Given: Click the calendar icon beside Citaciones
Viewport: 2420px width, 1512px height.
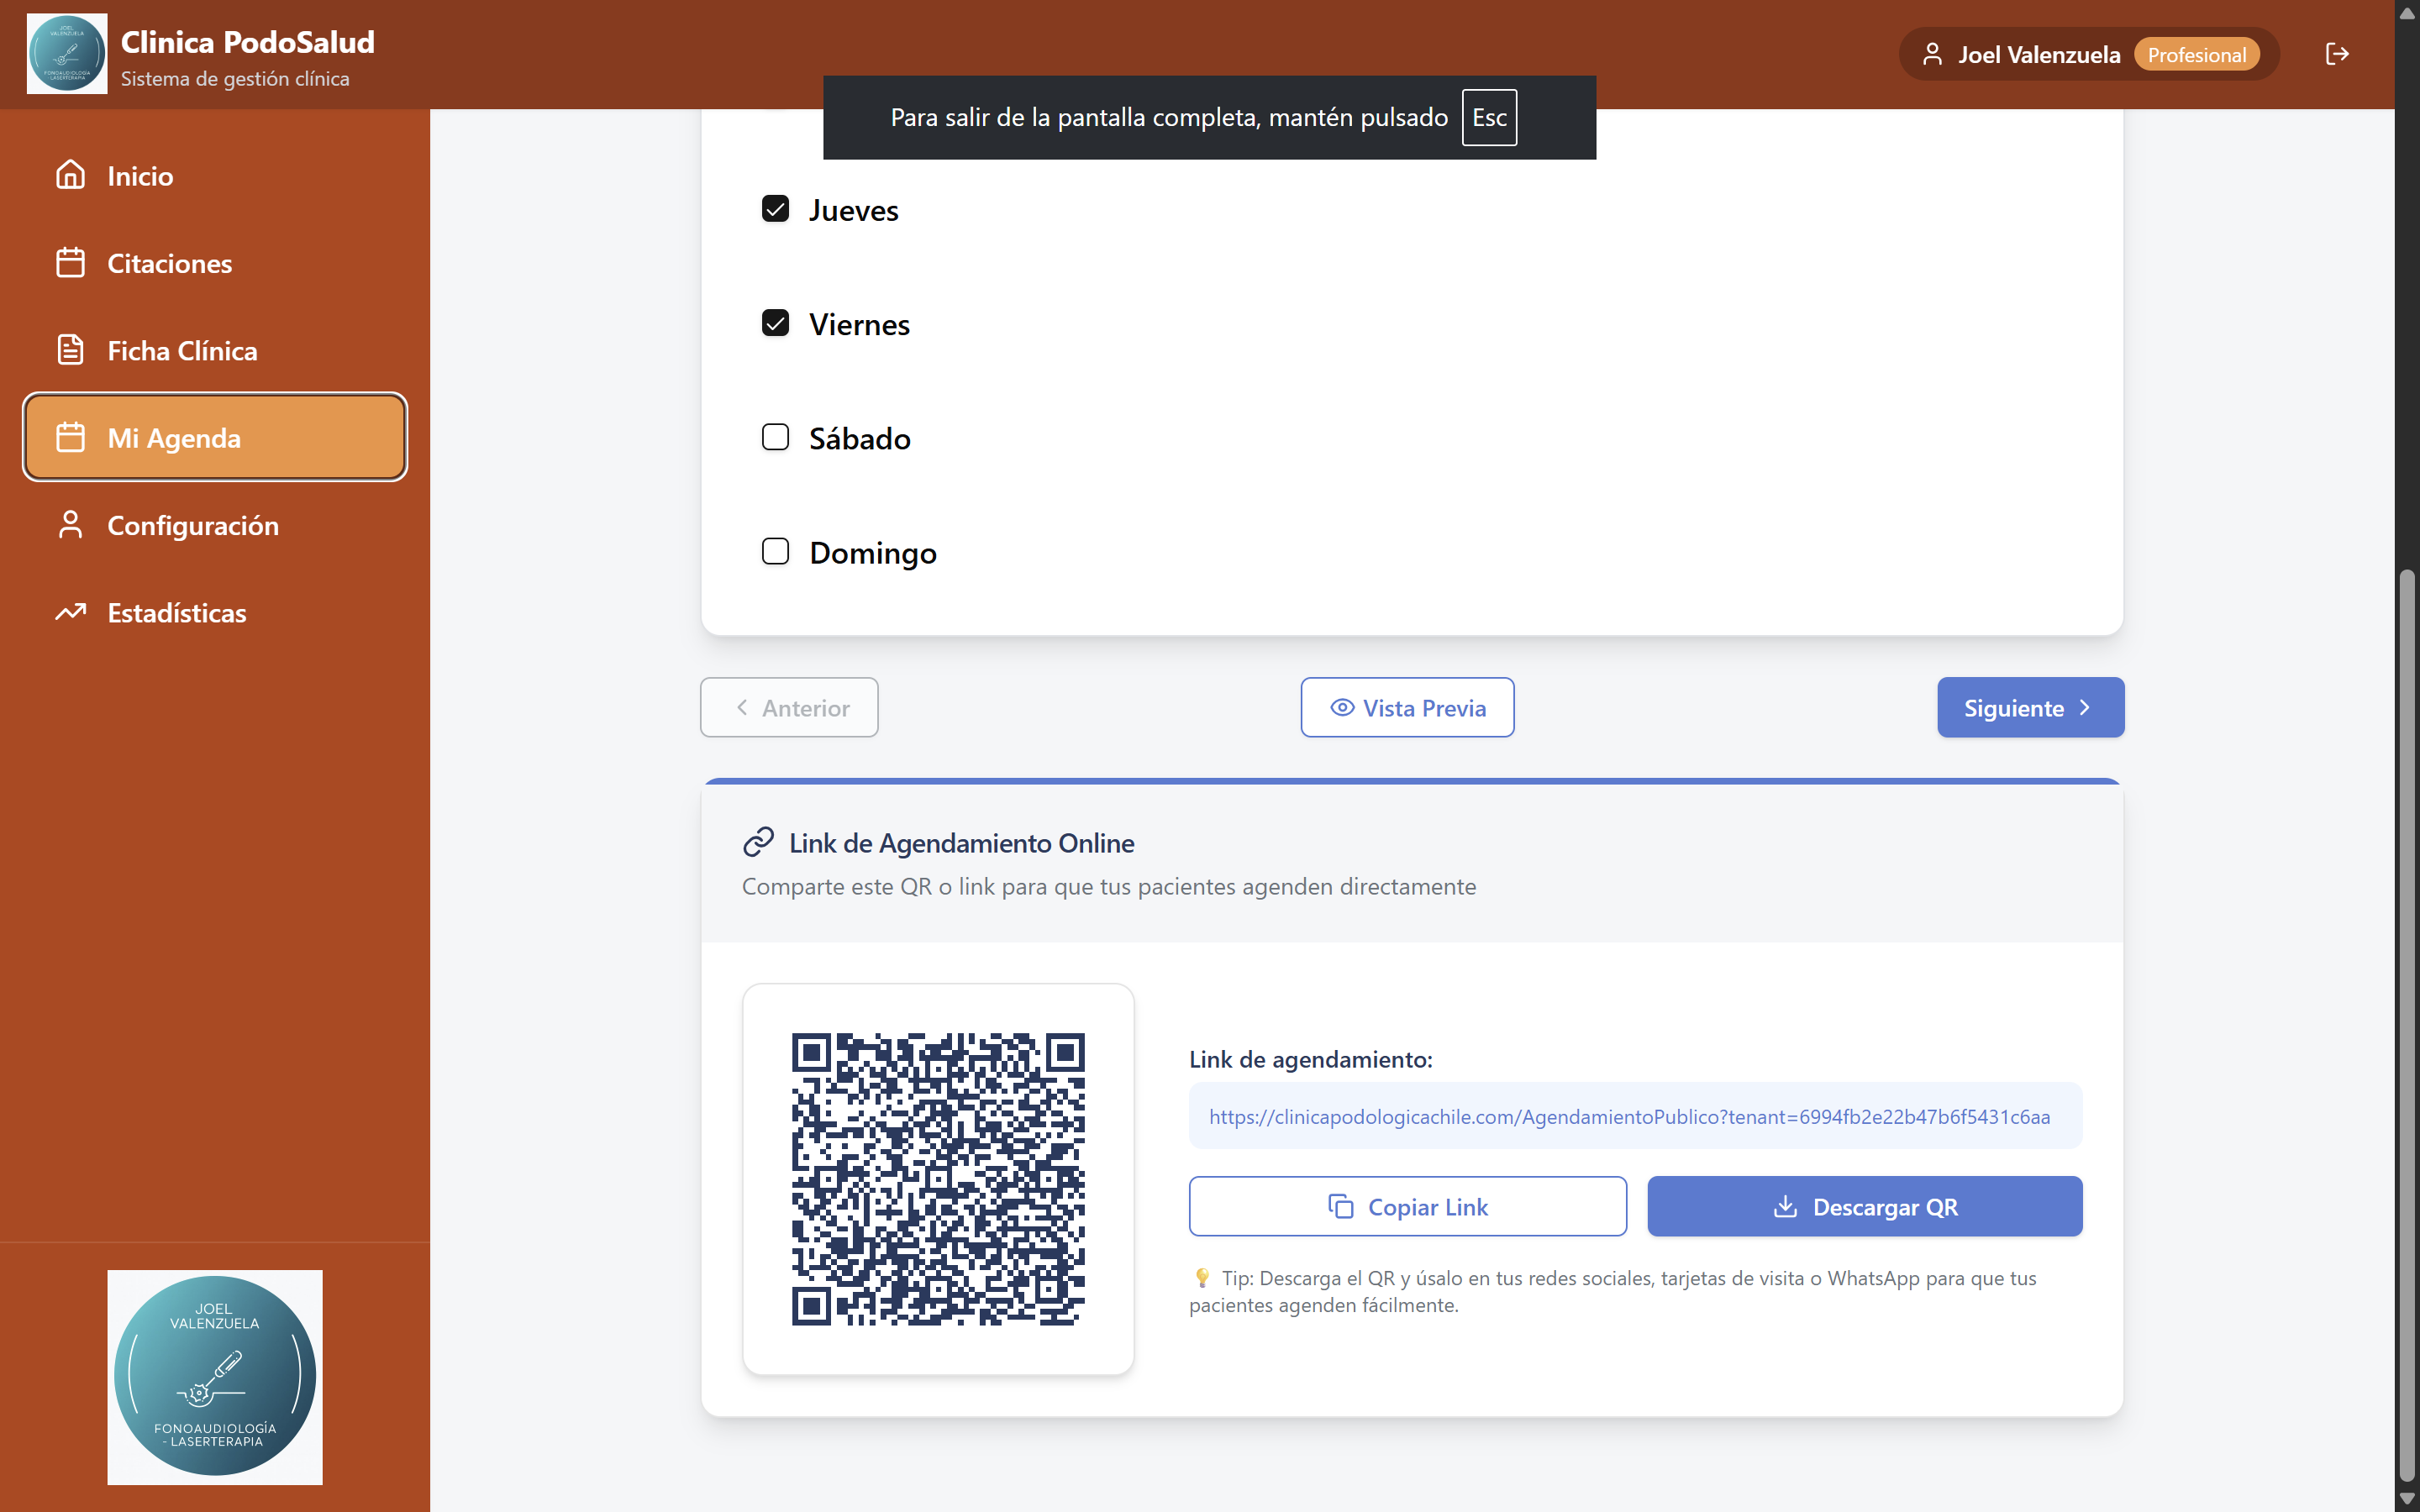Looking at the screenshot, I should click(70, 262).
